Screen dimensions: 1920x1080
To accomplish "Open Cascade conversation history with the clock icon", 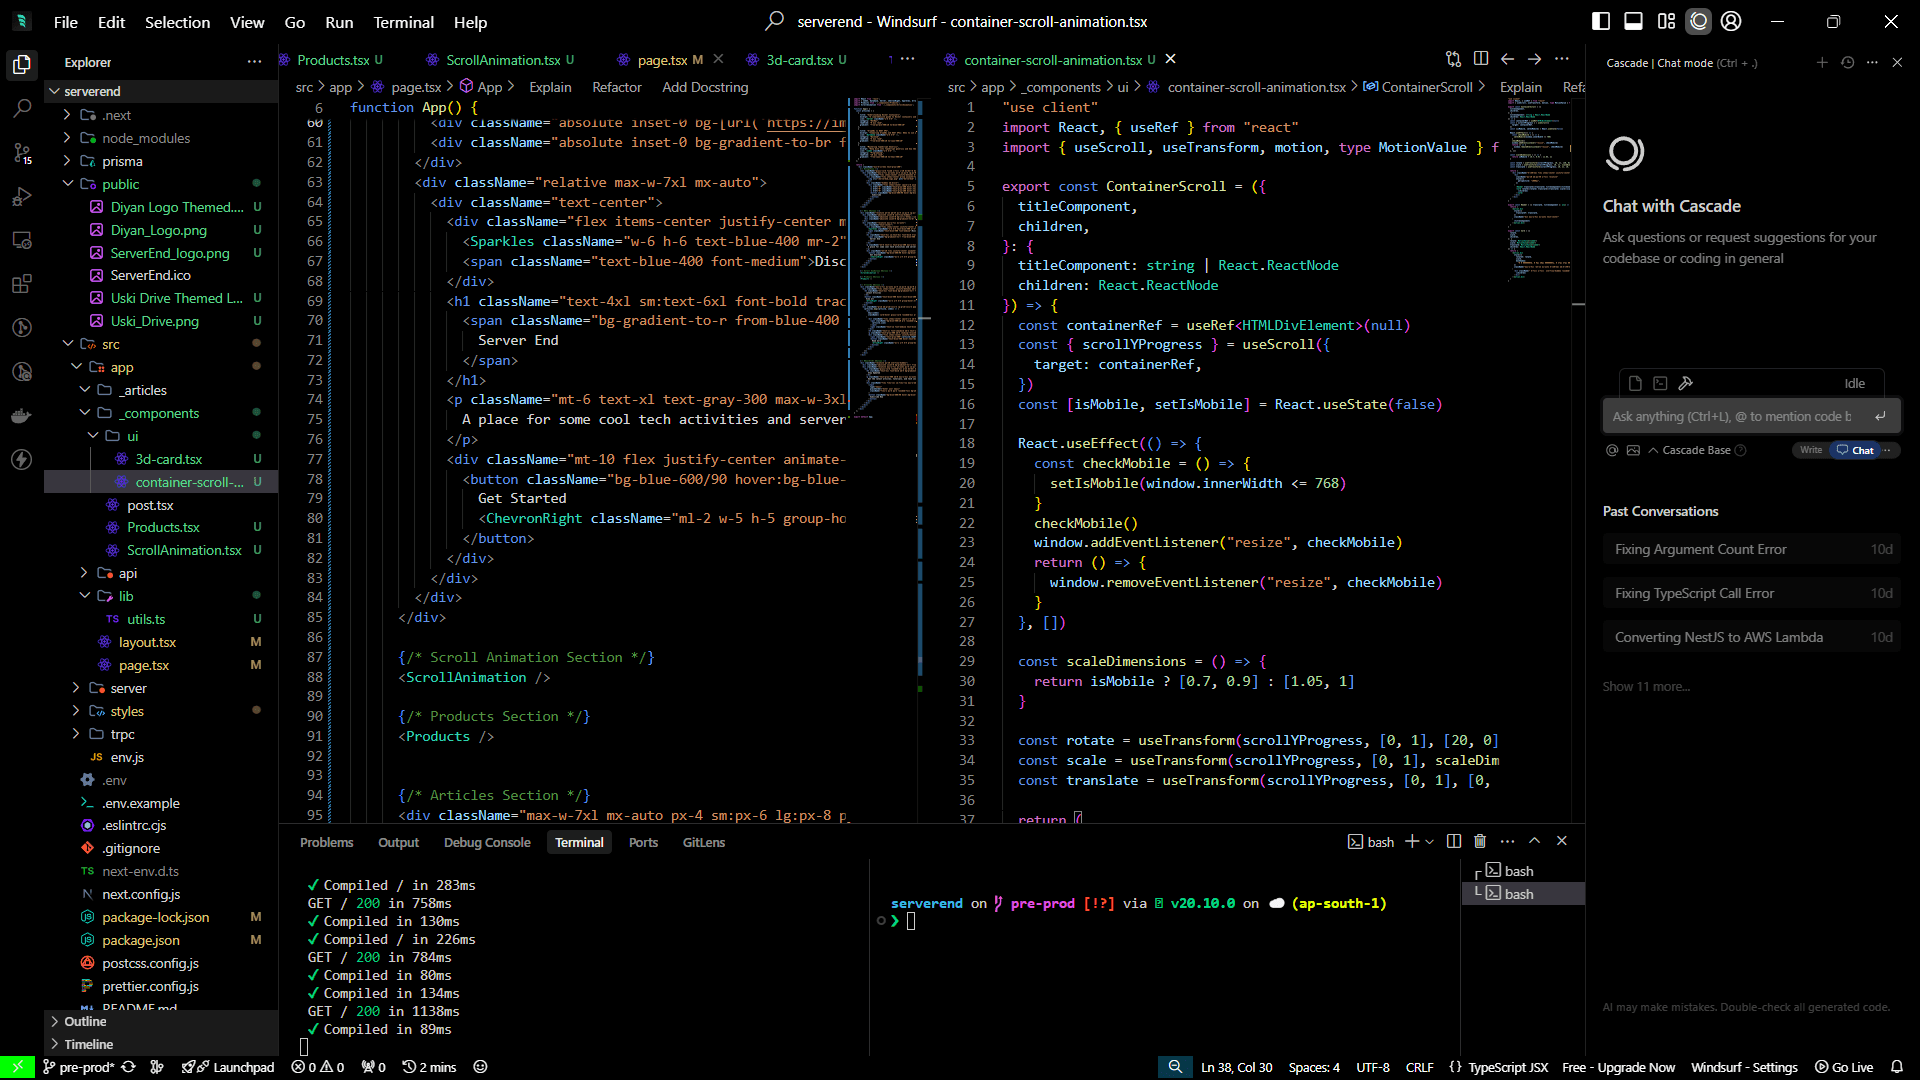I will click(1847, 62).
